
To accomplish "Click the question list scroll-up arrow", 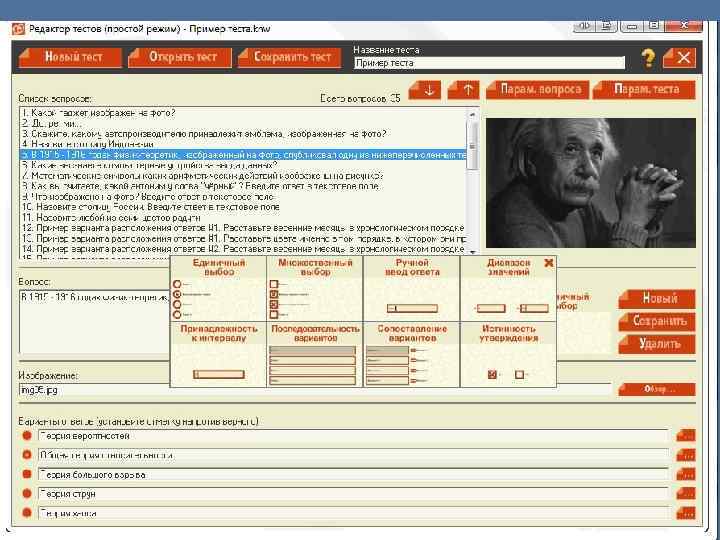I will 472,113.
